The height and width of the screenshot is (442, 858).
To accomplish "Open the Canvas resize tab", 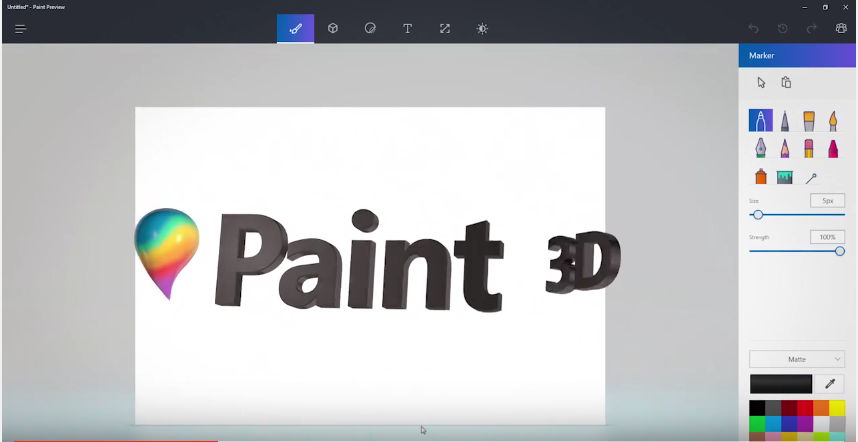I will 445,28.
